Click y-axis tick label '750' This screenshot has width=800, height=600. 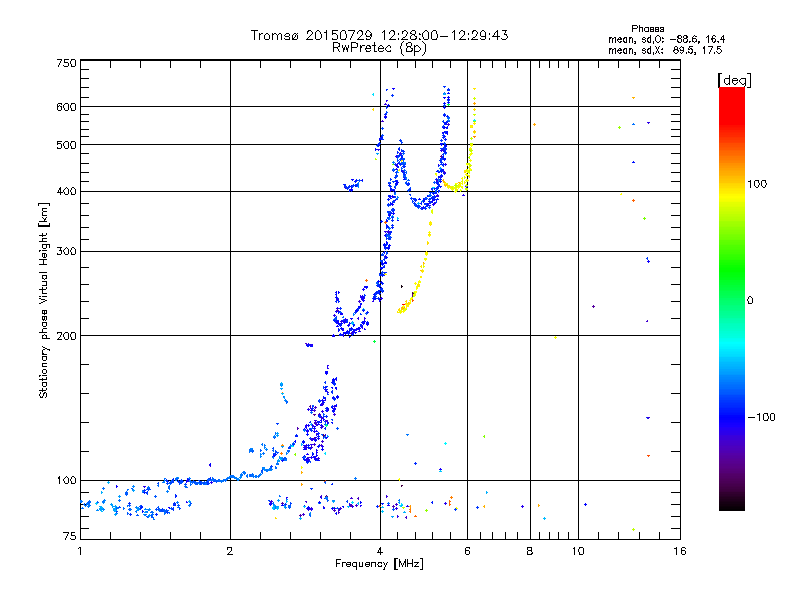[x=66, y=63]
